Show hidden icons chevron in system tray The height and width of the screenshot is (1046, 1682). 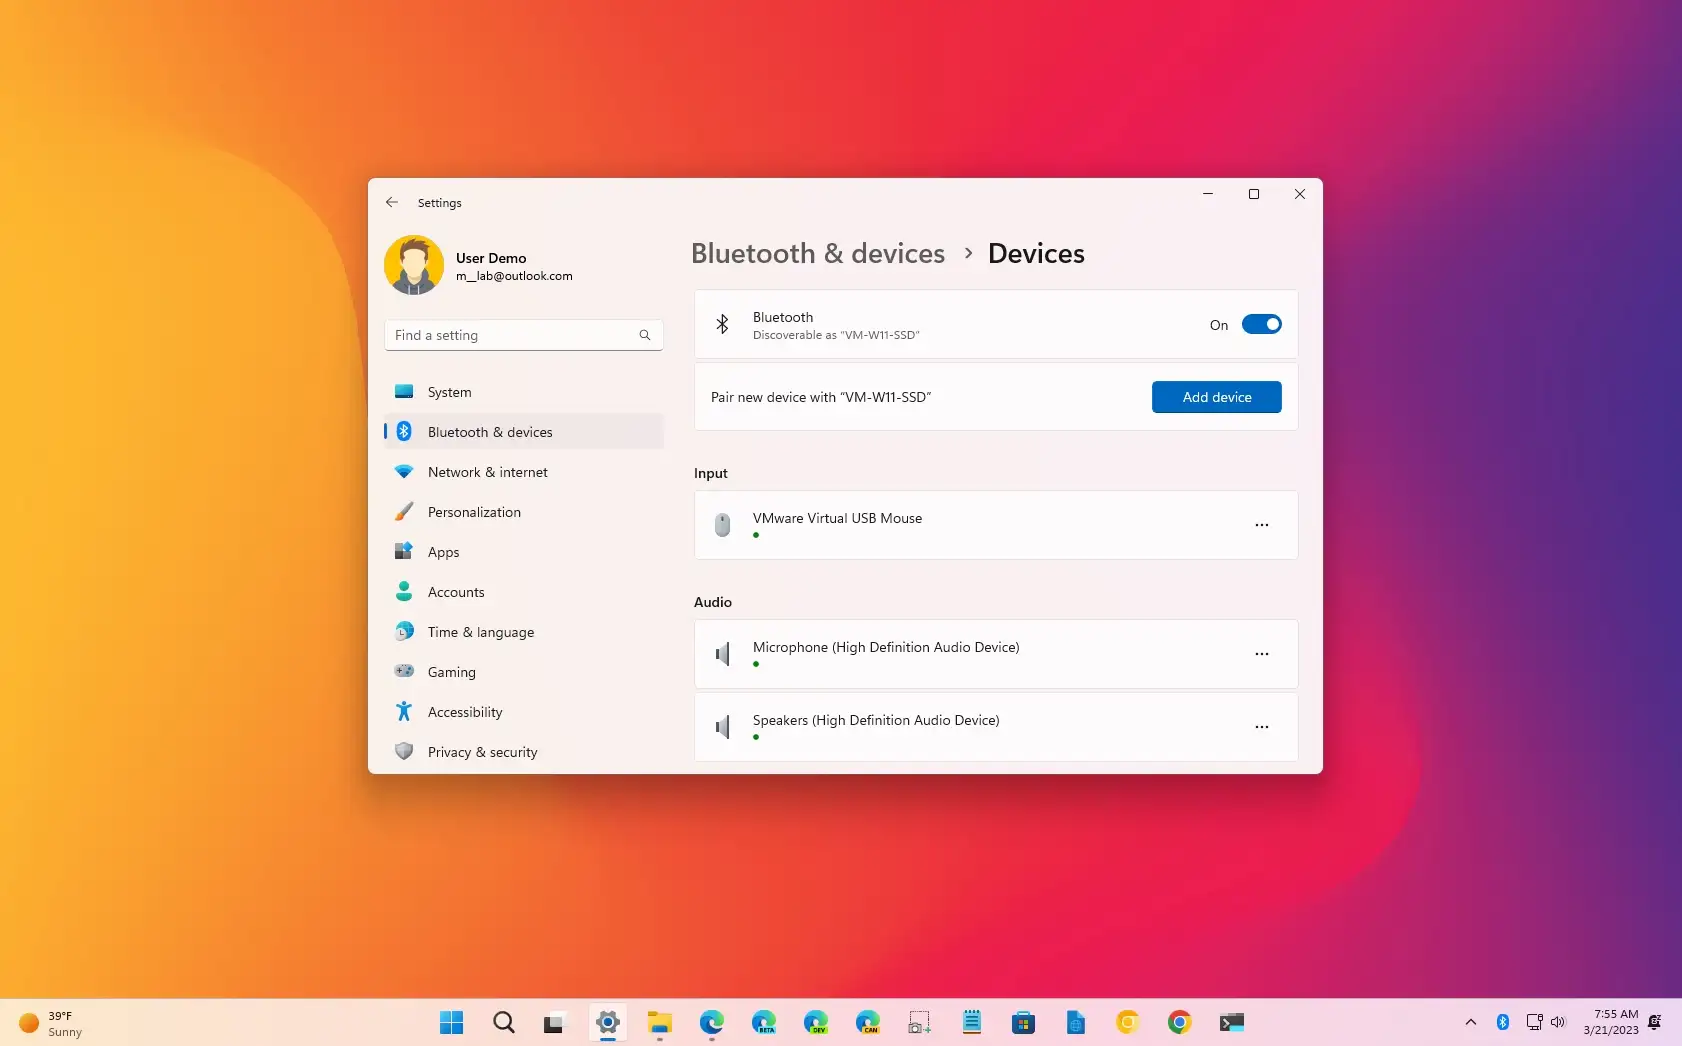1470,1022
